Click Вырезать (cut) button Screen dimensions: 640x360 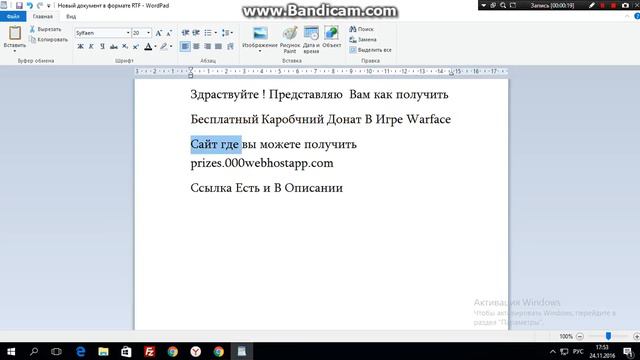click(45, 29)
